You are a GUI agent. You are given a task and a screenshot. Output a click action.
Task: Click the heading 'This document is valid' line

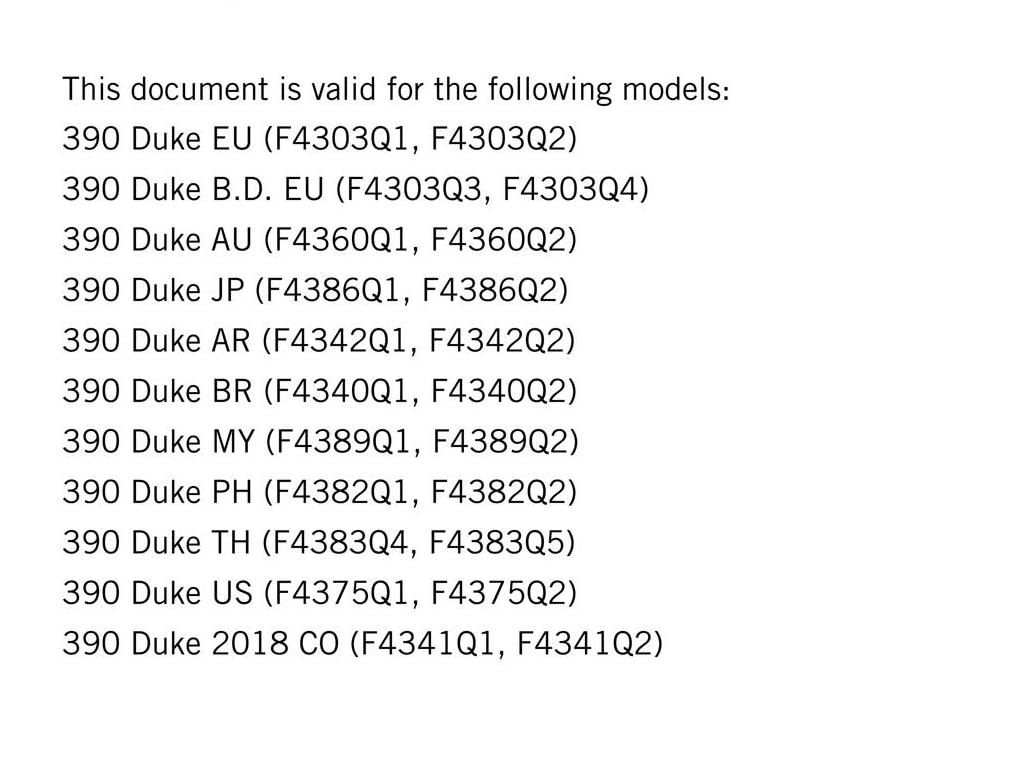[x=396, y=89]
